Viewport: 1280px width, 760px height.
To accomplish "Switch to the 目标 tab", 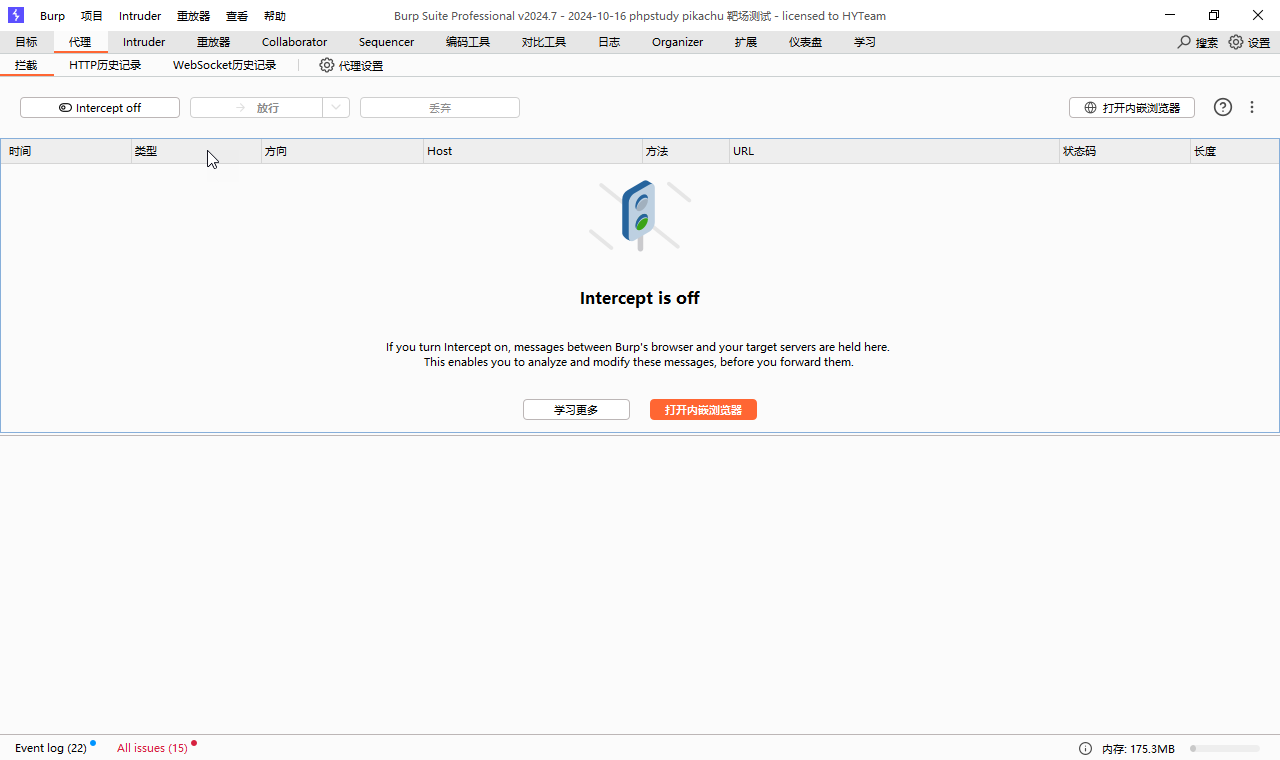I will [x=26, y=42].
